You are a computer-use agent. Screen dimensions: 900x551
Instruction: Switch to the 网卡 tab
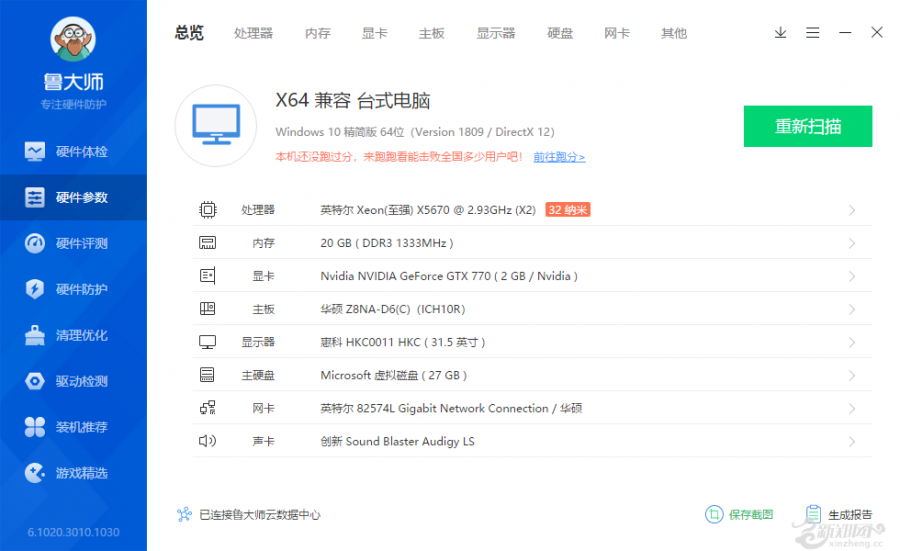coord(617,33)
